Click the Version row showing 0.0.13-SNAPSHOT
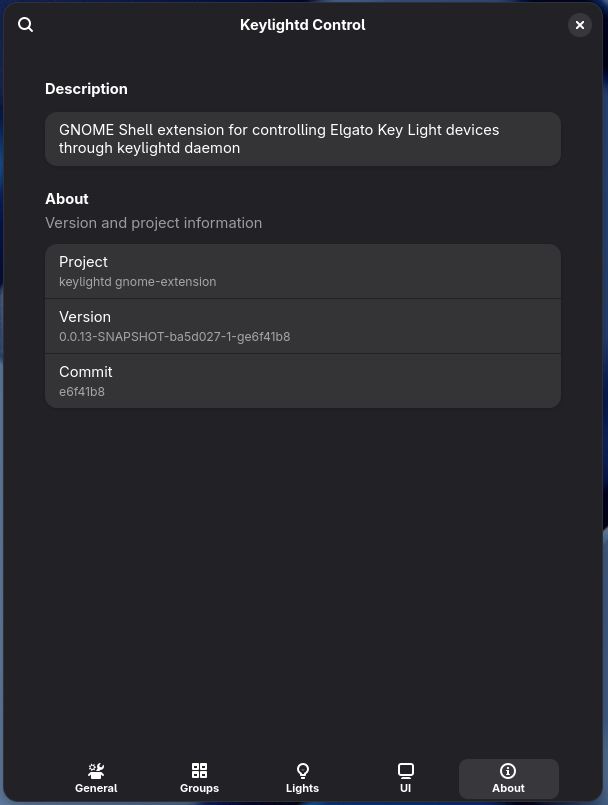The image size is (608, 805). pyautogui.click(x=302, y=325)
